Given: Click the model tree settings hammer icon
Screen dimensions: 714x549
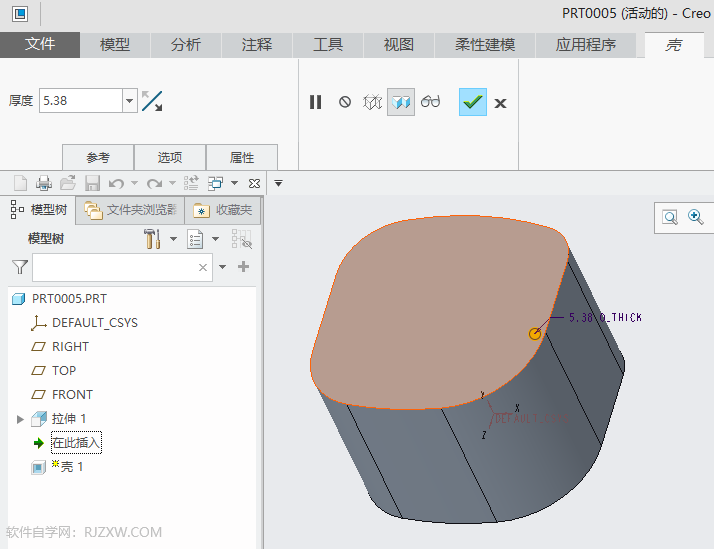Looking at the screenshot, I should click(153, 239).
